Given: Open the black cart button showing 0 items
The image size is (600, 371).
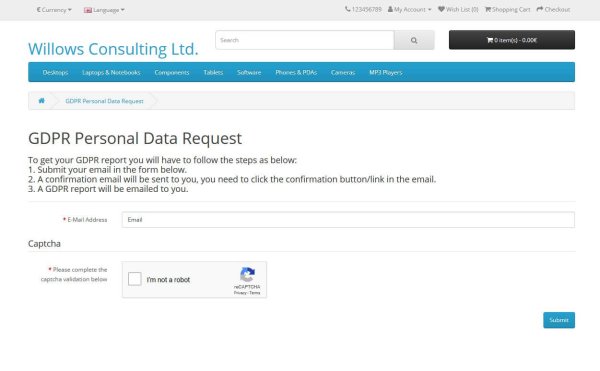Looking at the screenshot, I should [x=512, y=40].
